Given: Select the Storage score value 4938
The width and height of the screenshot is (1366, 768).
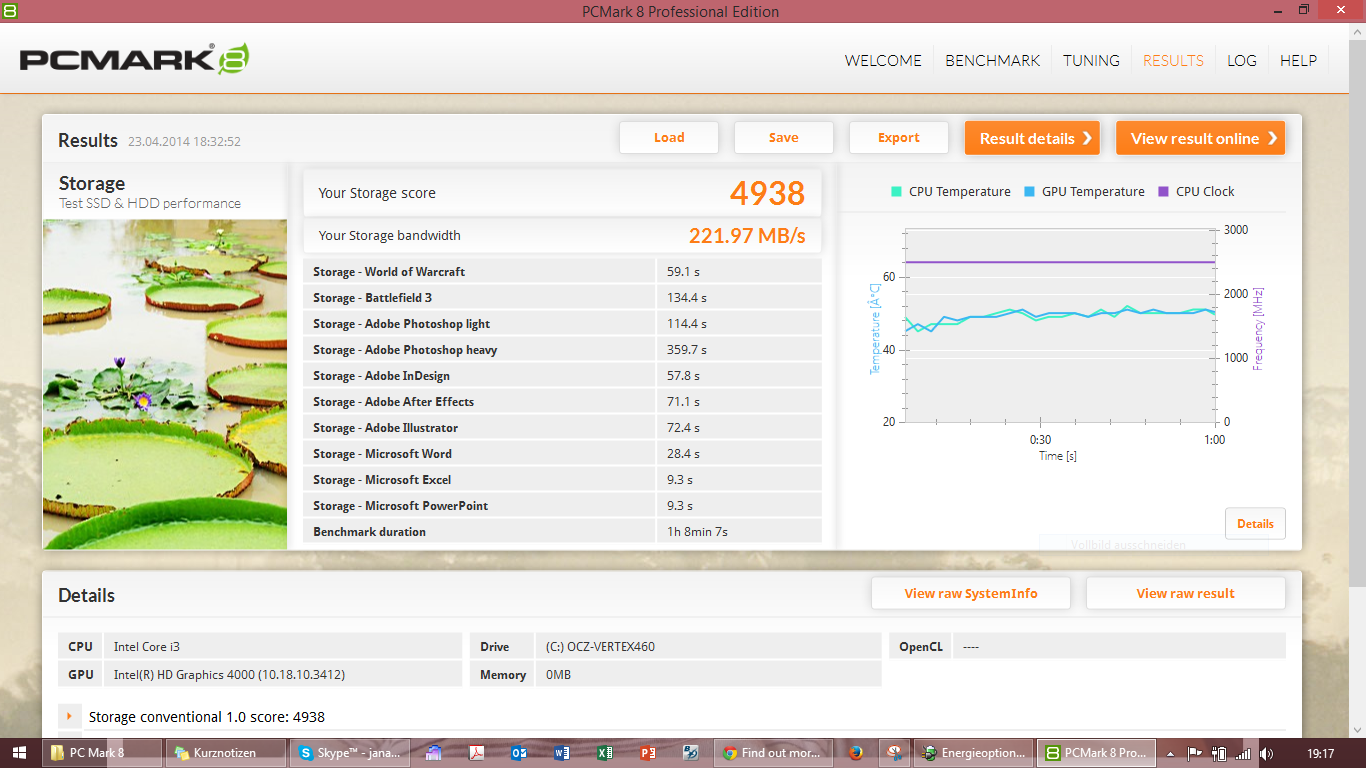Looking at the screenshot, I should [x=767, y=193].
